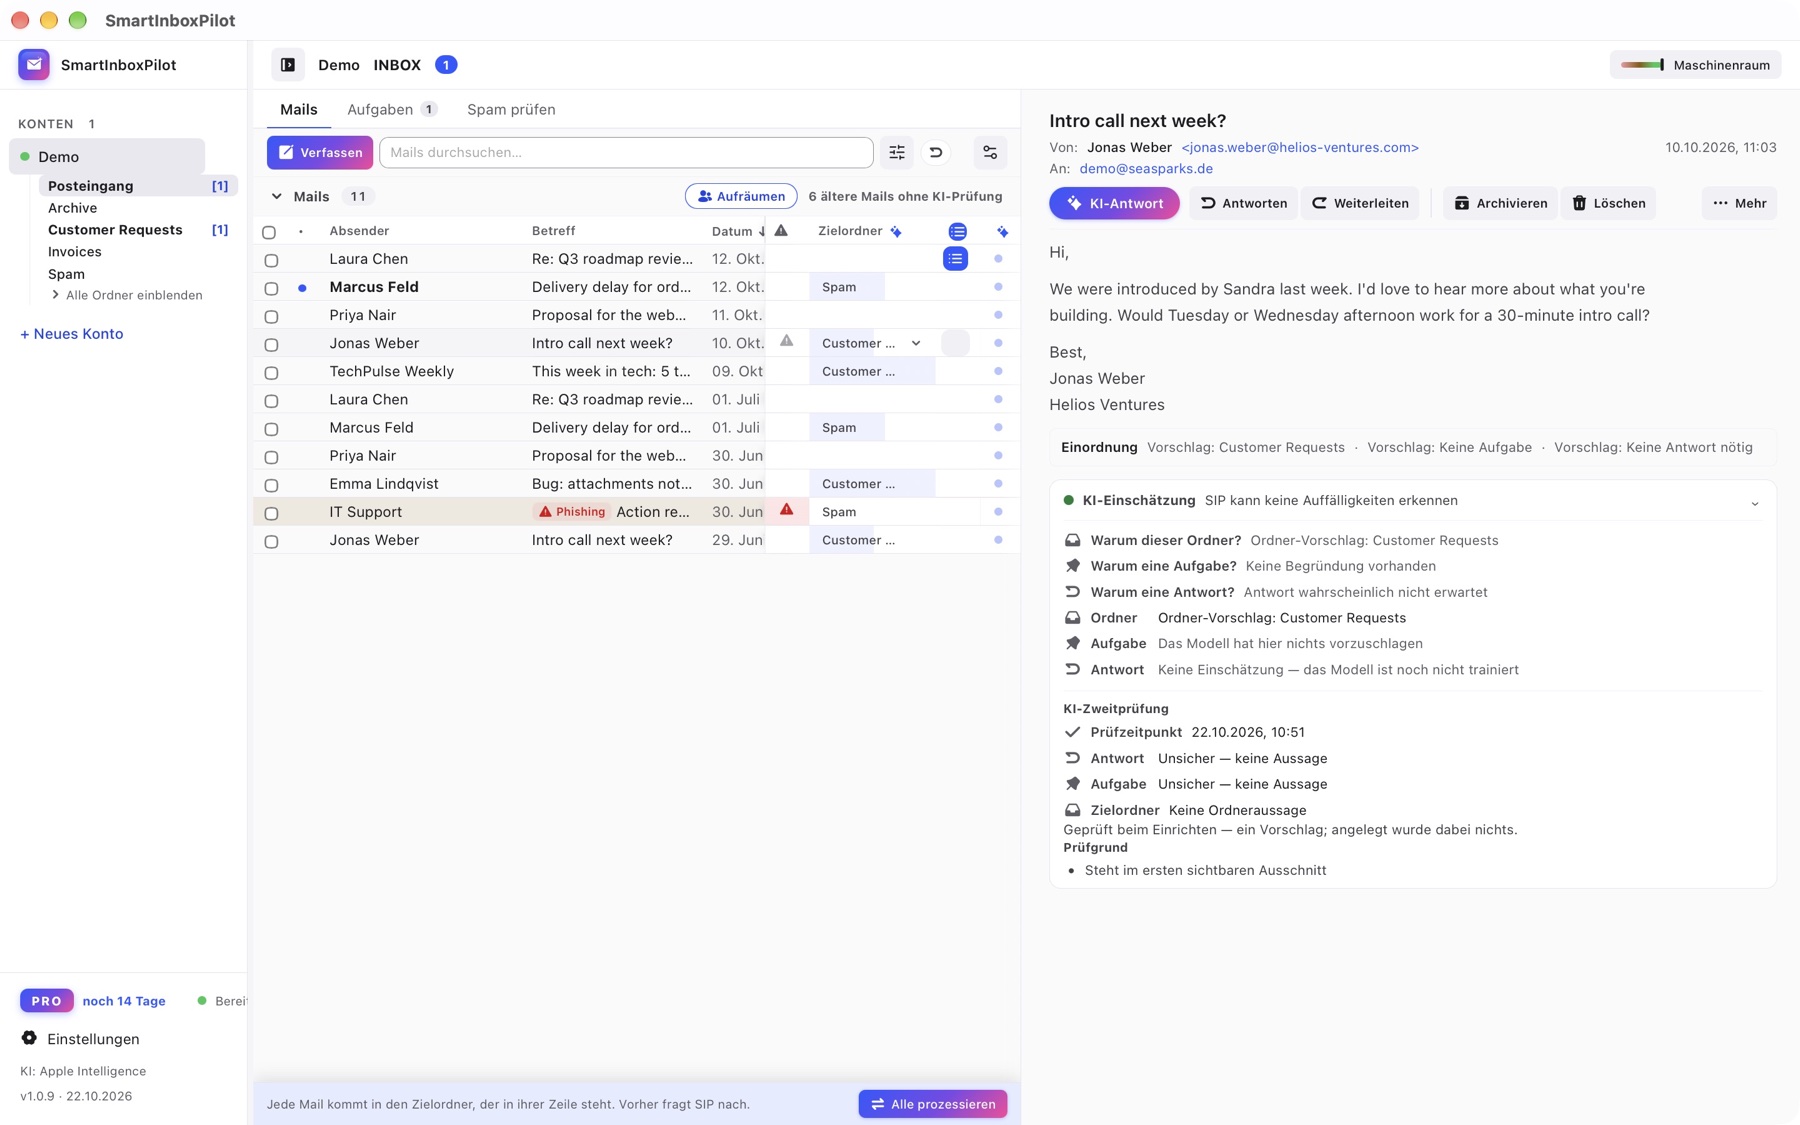
Task: Click the blue list icon in the column header
Action: pyautogui.click(x=957, y=231)
